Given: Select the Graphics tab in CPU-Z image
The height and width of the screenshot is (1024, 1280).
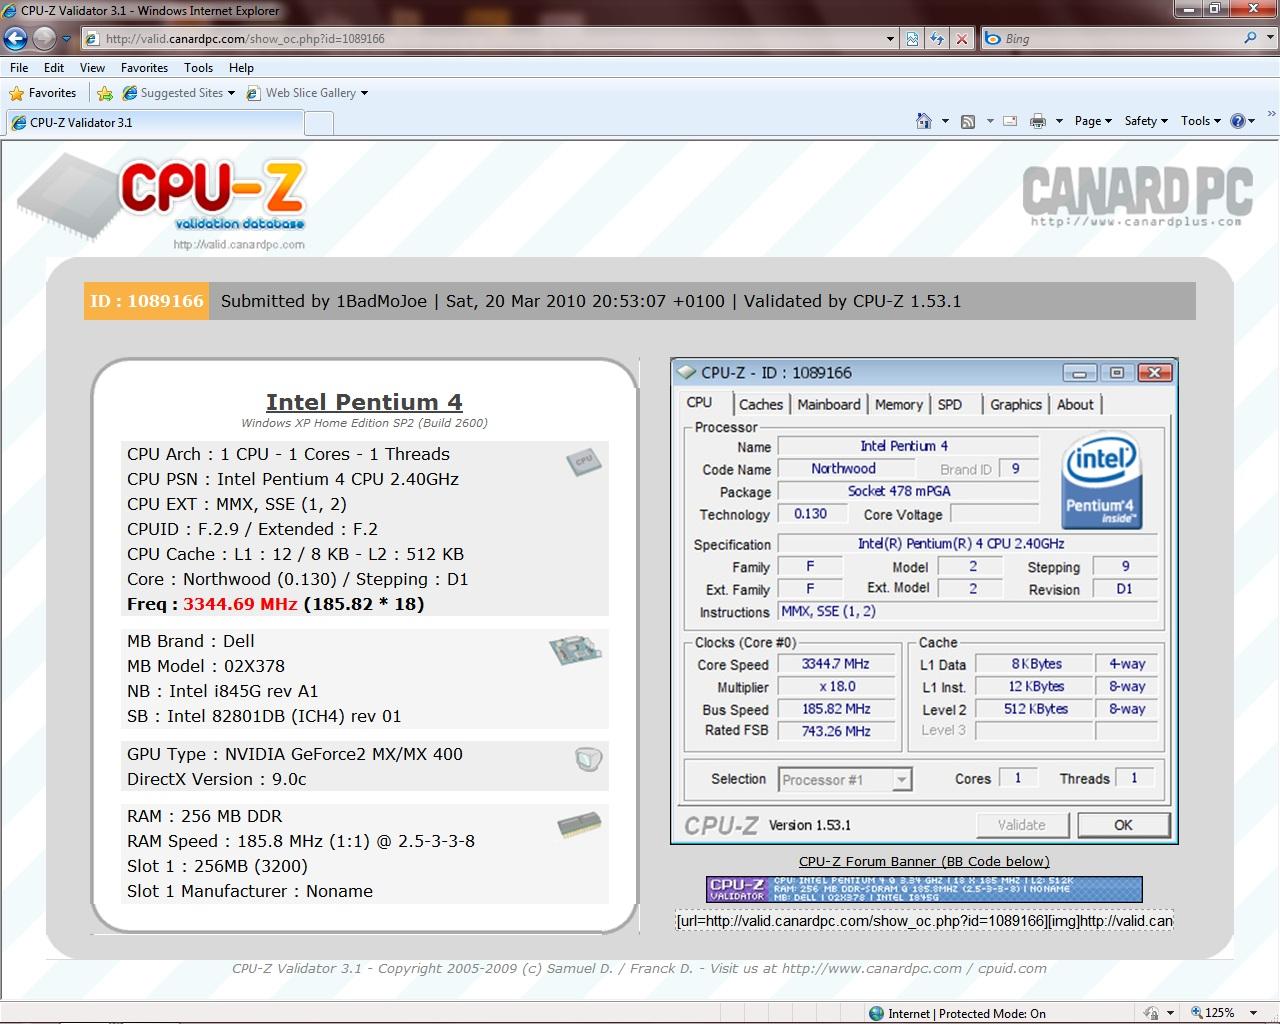Looking at the screenshot, I should pyautogui.click(x=1016, y=405).
